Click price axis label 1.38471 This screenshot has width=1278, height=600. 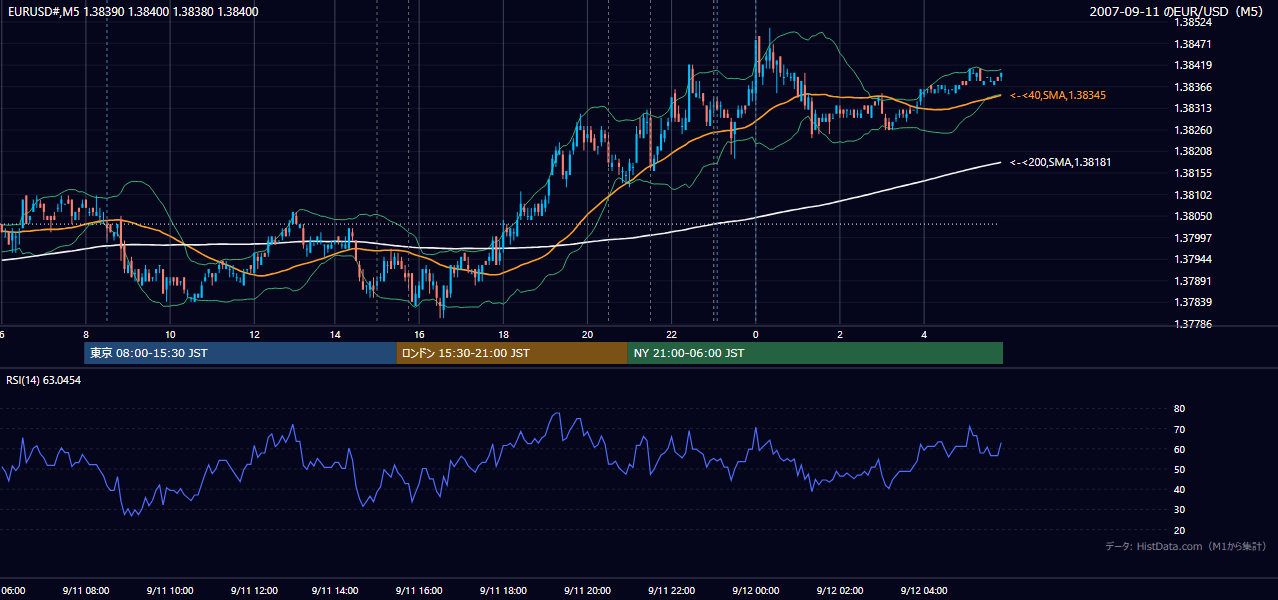pos(1193,44)
